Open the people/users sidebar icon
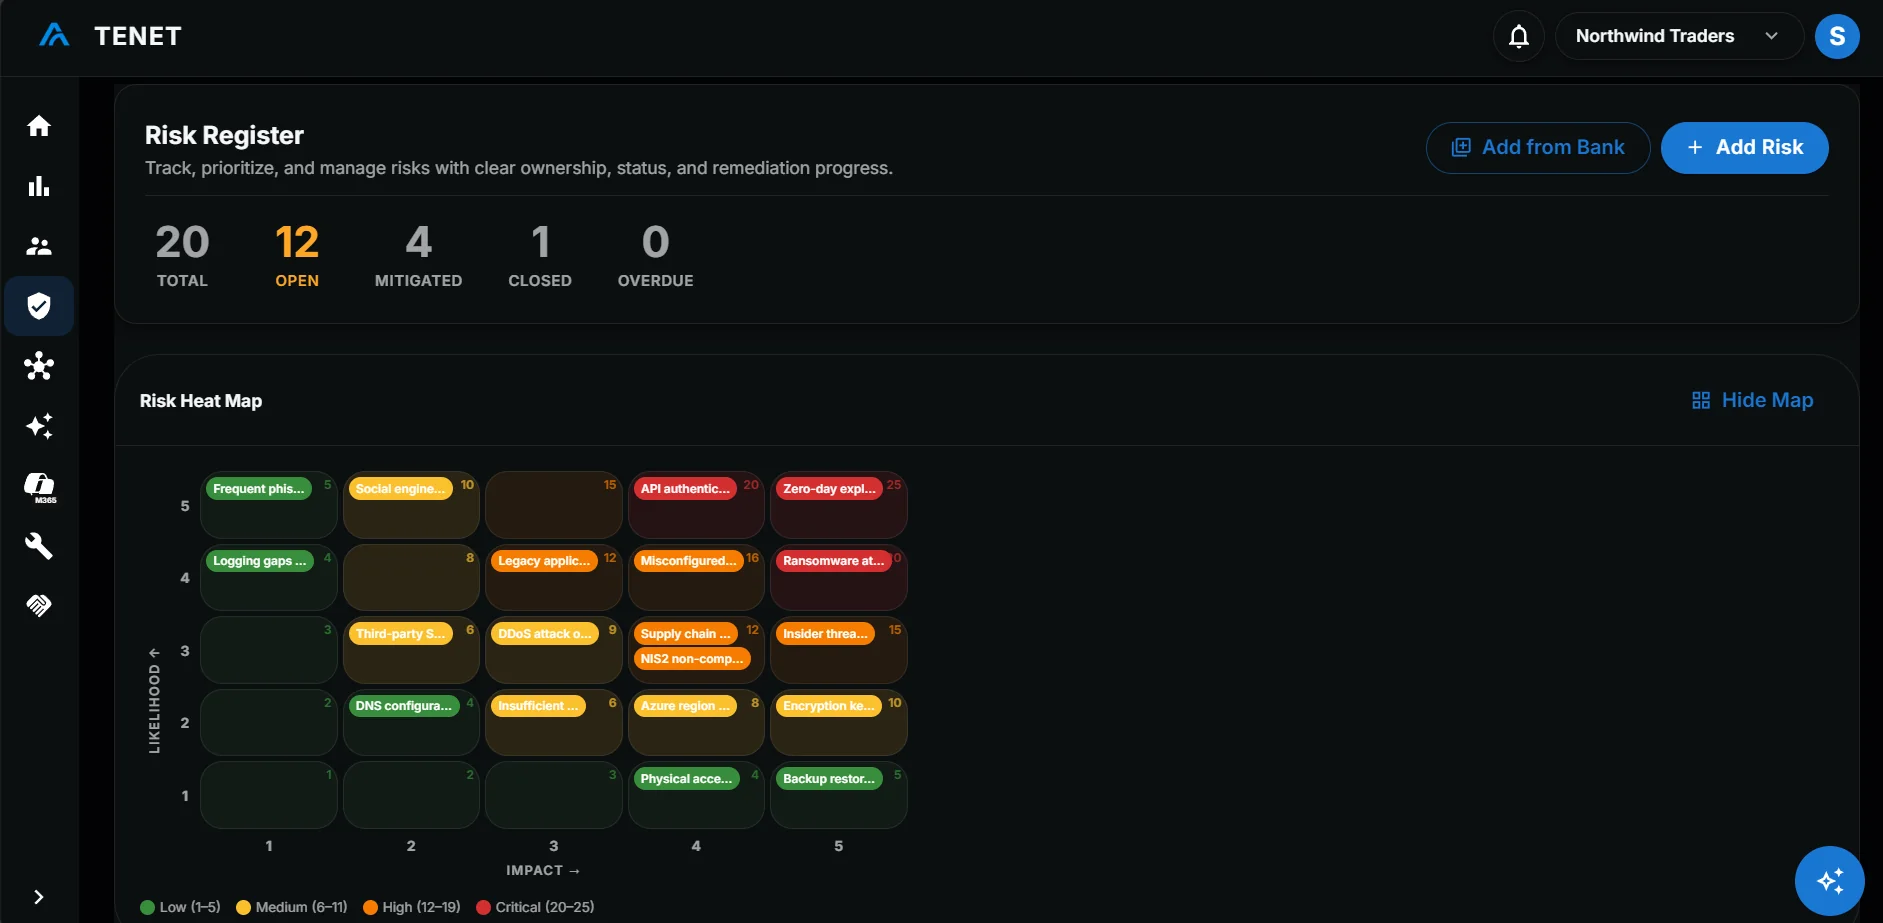This screenshot has width=1883, height=923. tap(39, 246)
